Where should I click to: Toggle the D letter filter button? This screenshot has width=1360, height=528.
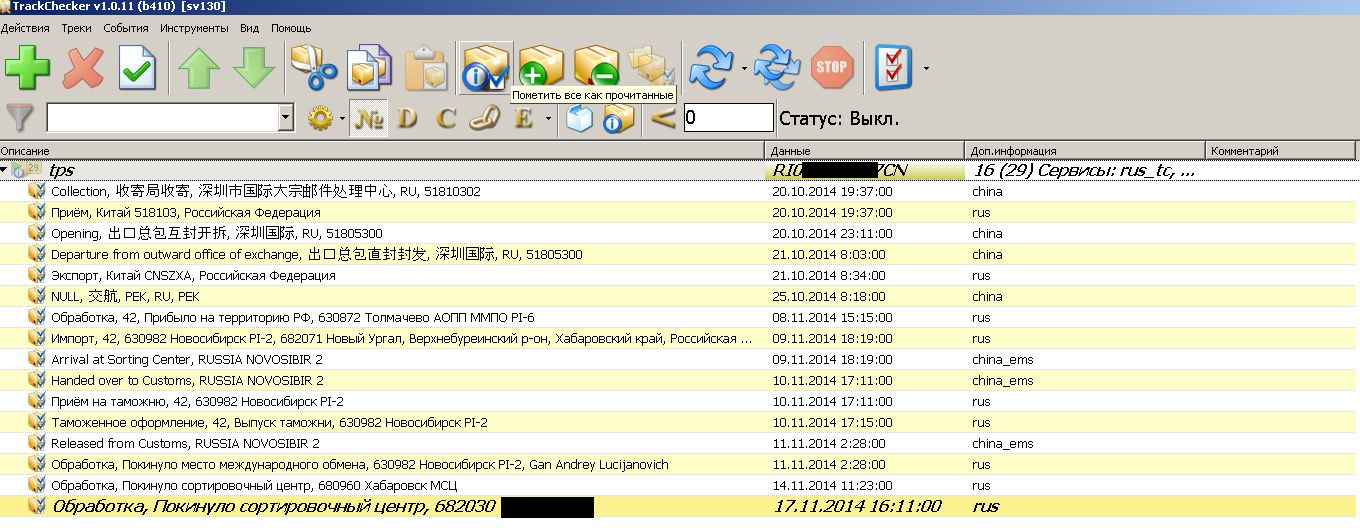click(x=407, y=119)
